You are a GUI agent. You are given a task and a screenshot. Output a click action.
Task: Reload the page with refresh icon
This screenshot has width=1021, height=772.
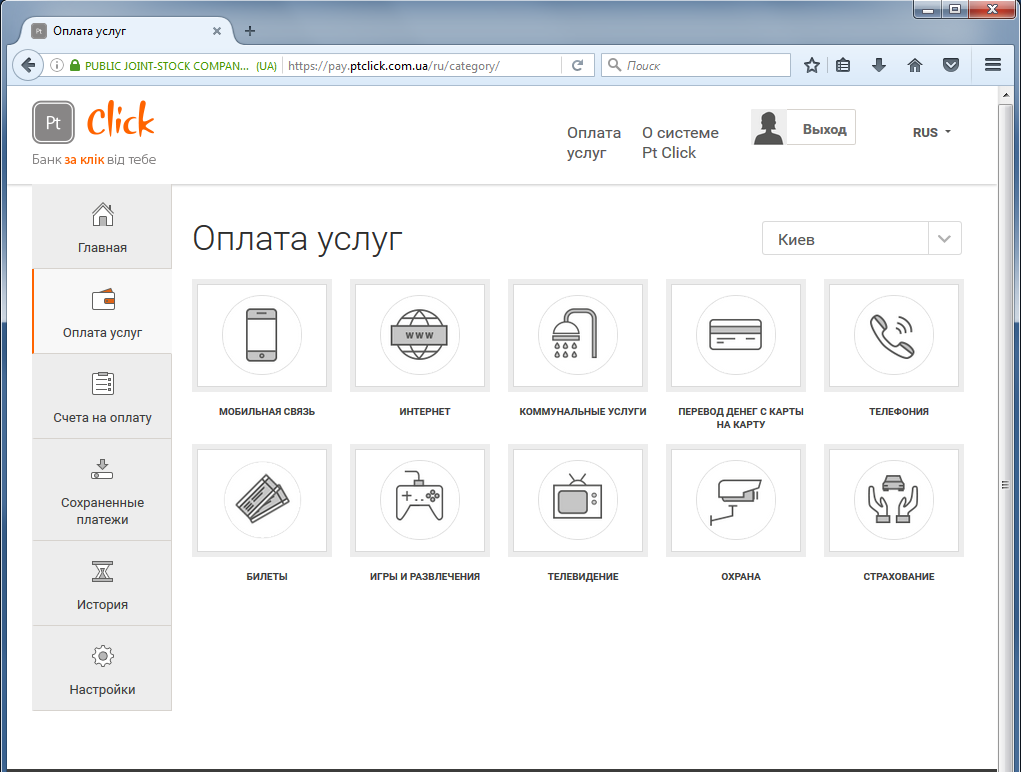578,65
